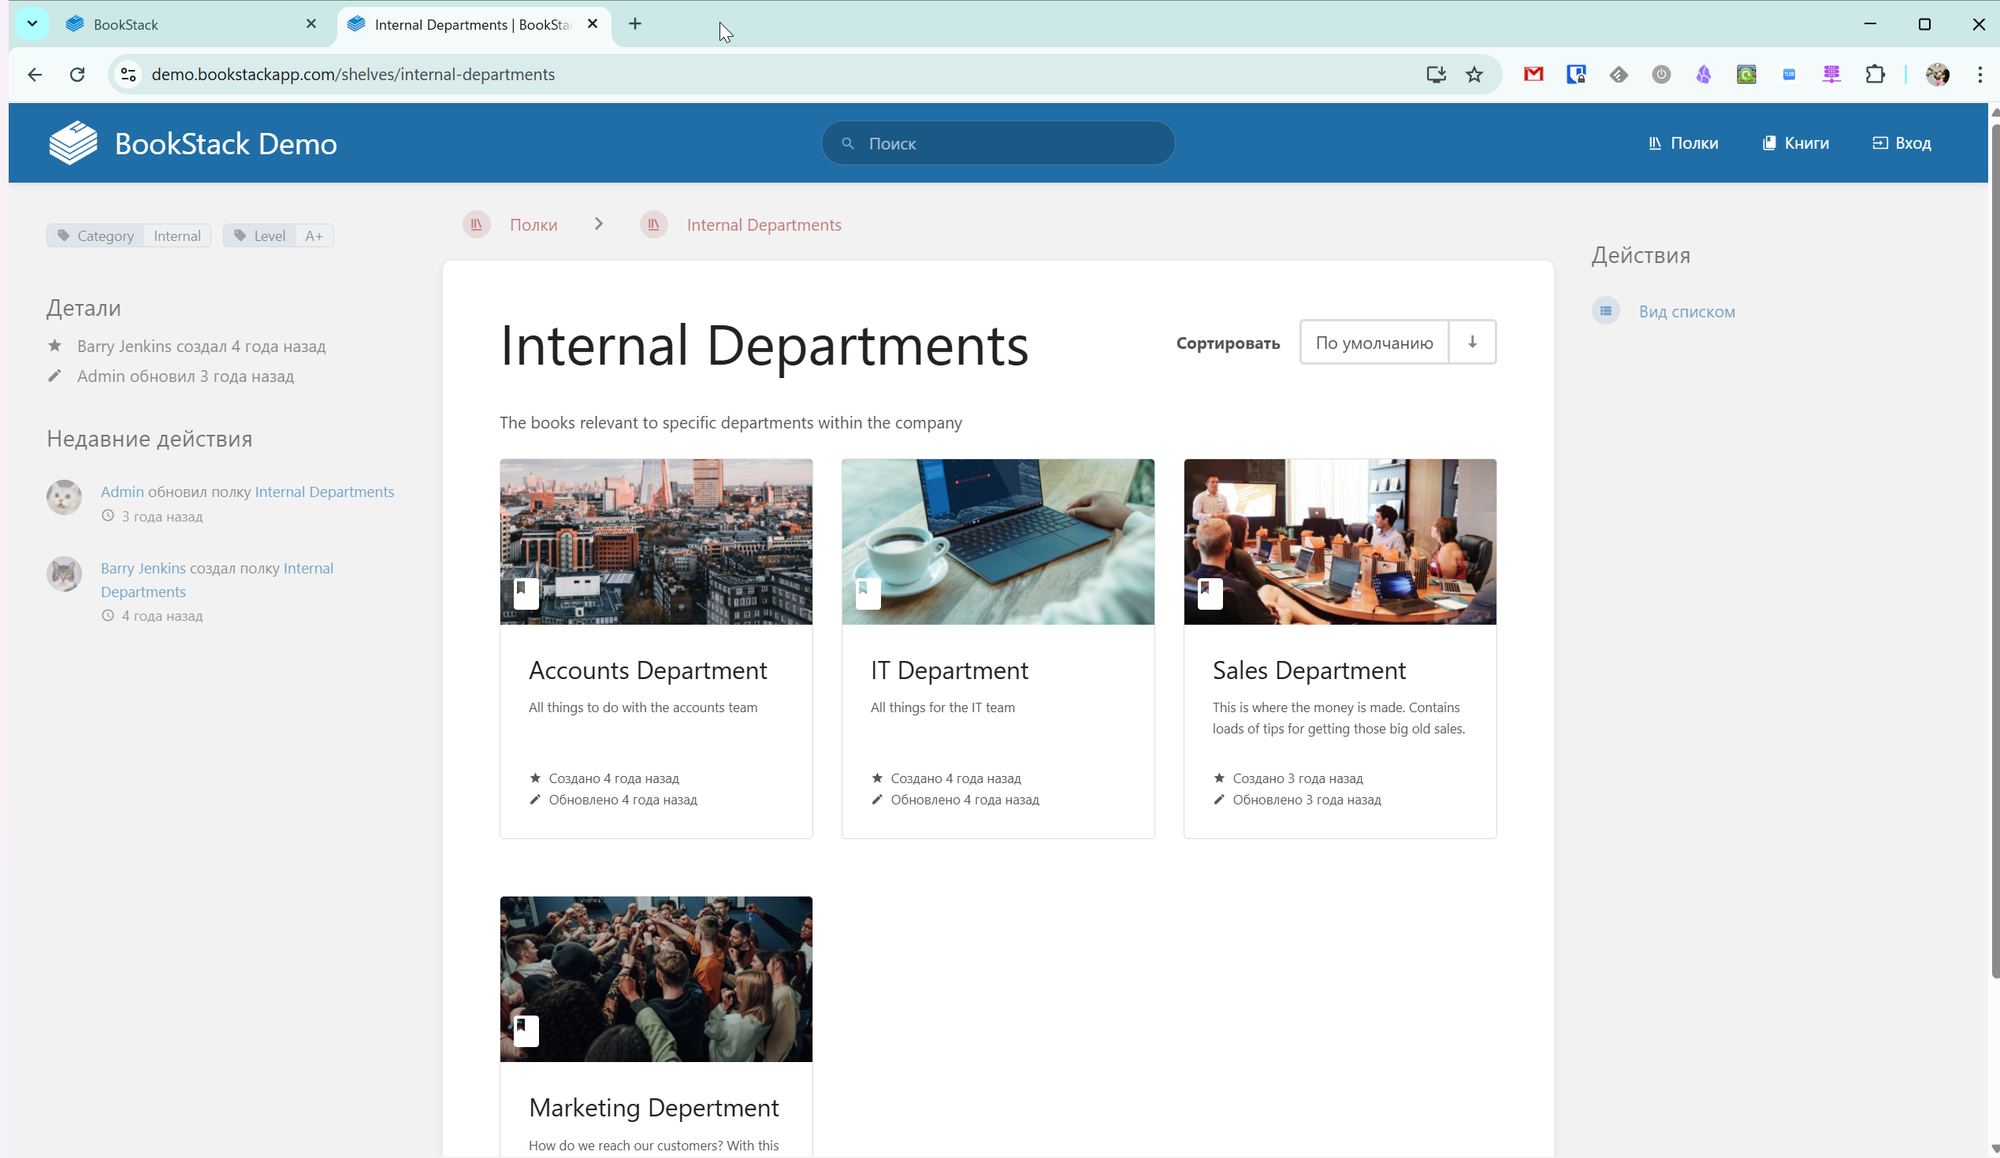Click the Barry Jenkins activity link
The height and width of the screenshot is (1158, 2000).
pos(143,568)
